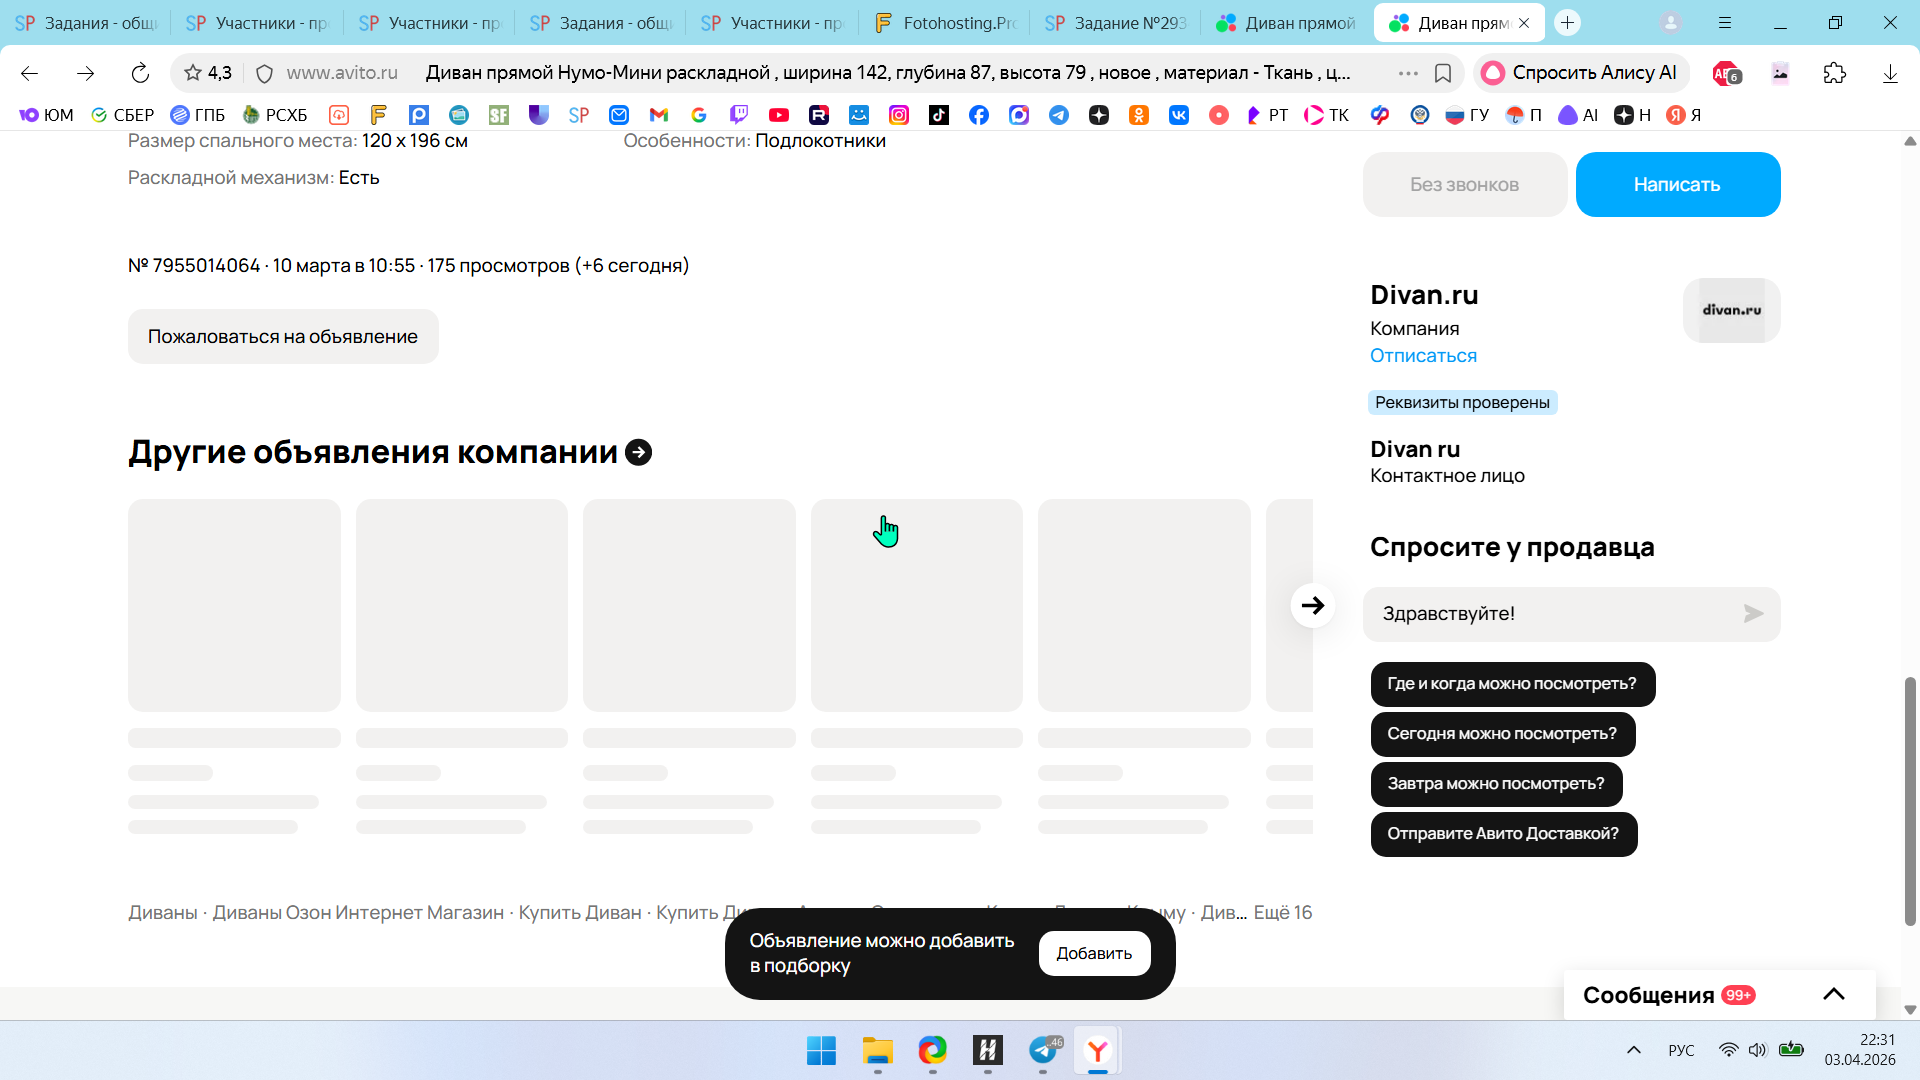Viewport: 1920px width, 1080px height.
Task: Click the Отписаться link
Action: 1423,356
